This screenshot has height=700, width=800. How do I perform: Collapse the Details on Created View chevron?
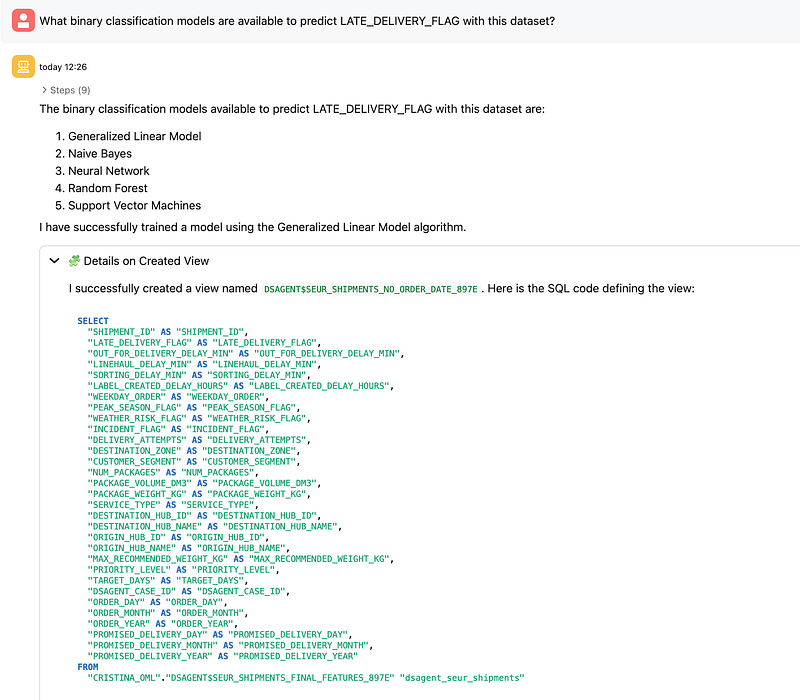coord(54,261)
